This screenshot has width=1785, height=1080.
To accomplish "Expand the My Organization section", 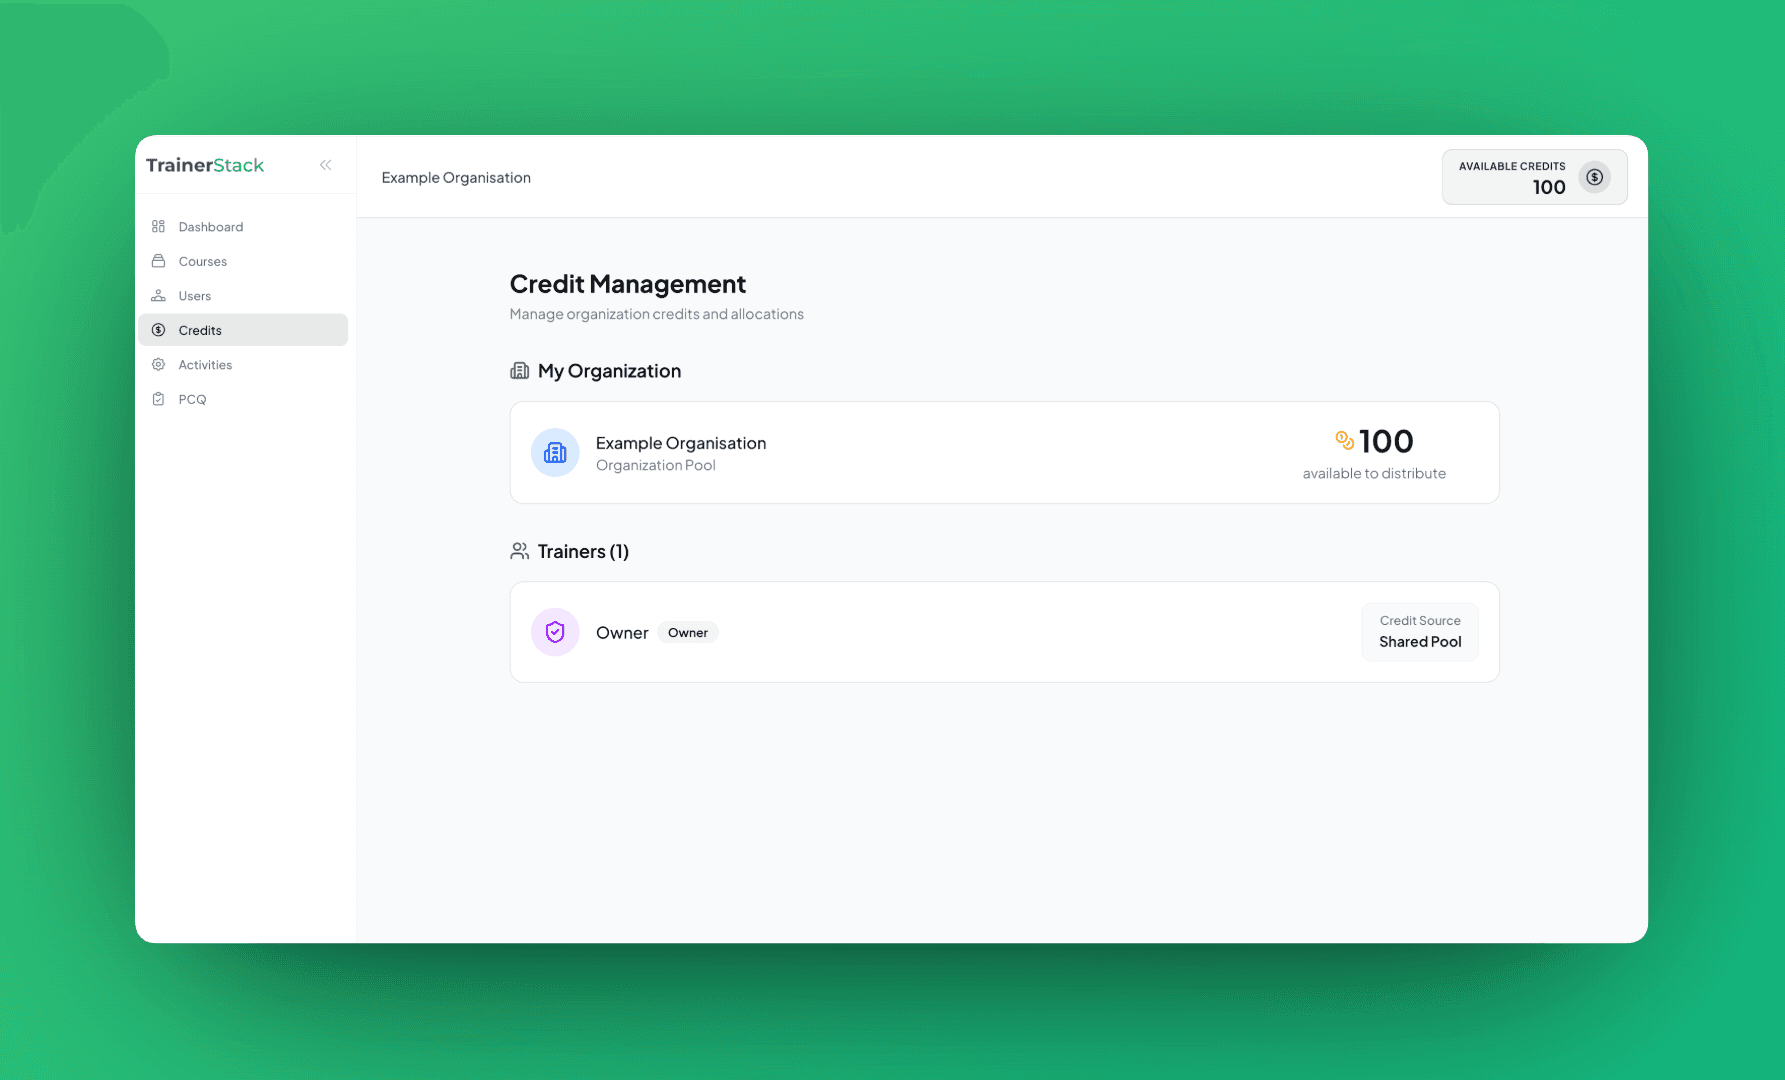I will click(609, 370).
